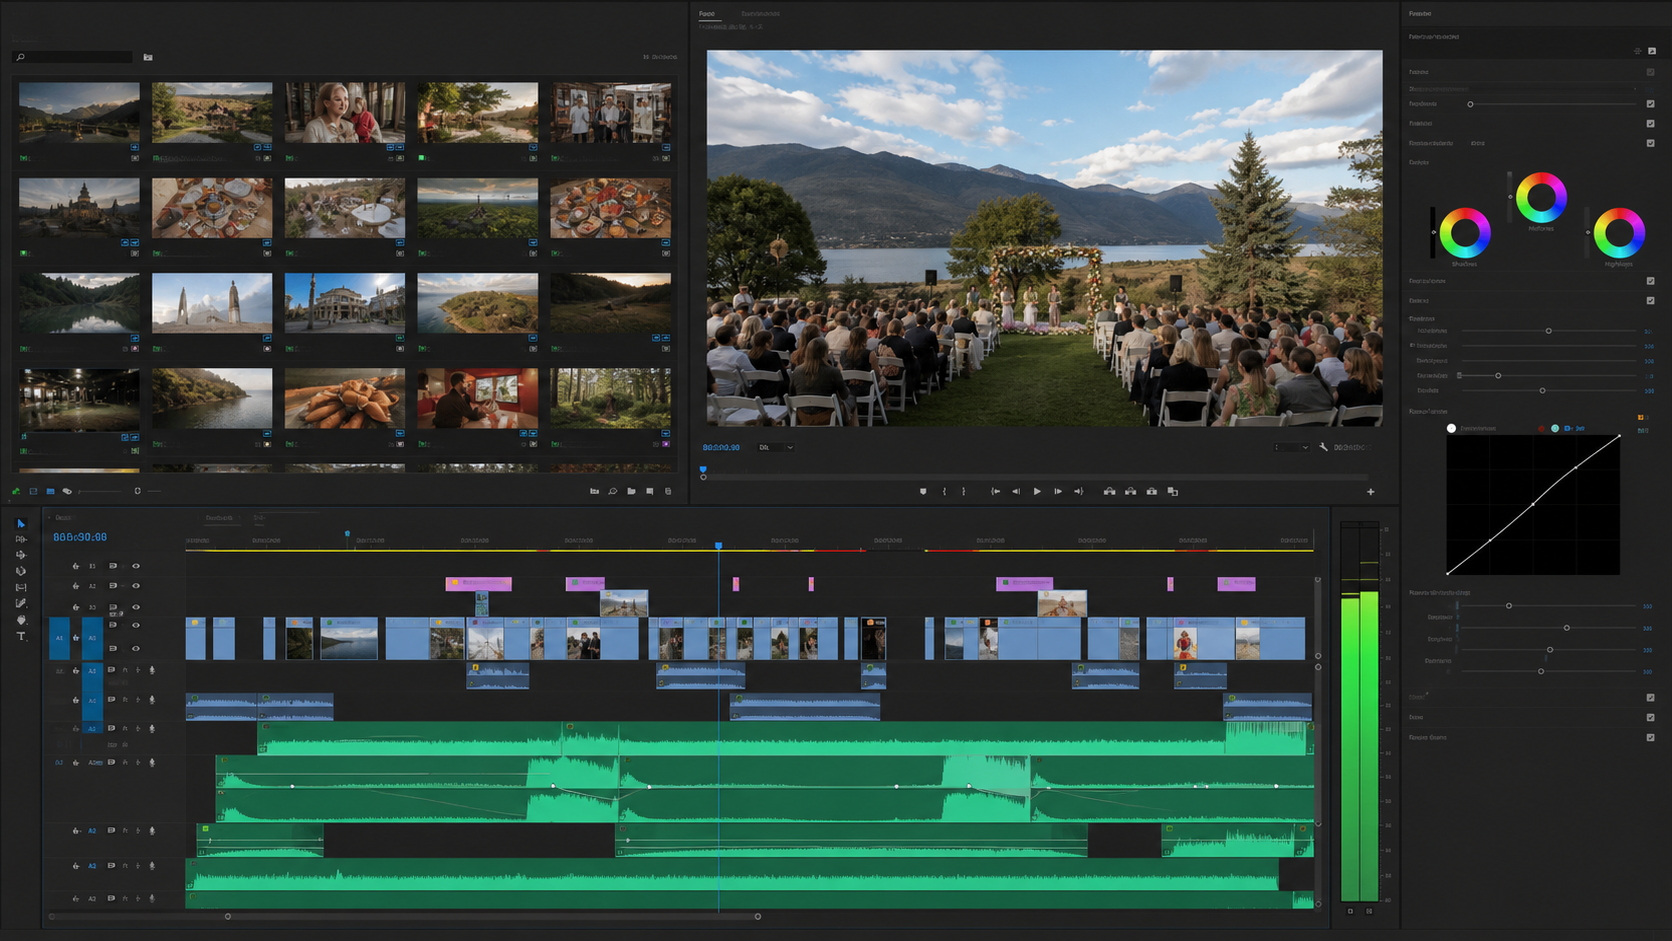1672x941 pixels.
Task: Click the magnifier find icon below thumbnails
Action: [x=613, y=491]
